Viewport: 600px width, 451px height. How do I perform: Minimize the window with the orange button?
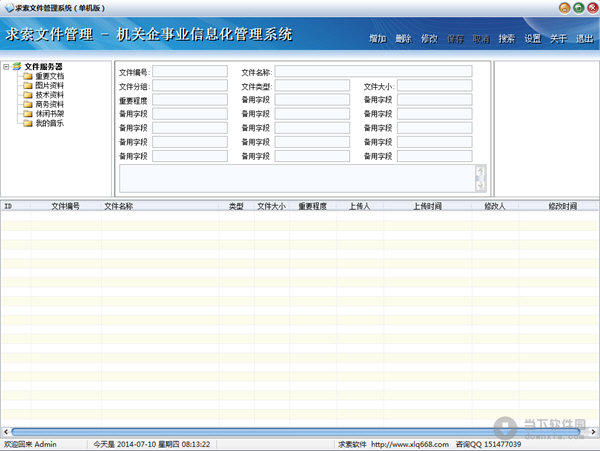(x=564, y=8)
